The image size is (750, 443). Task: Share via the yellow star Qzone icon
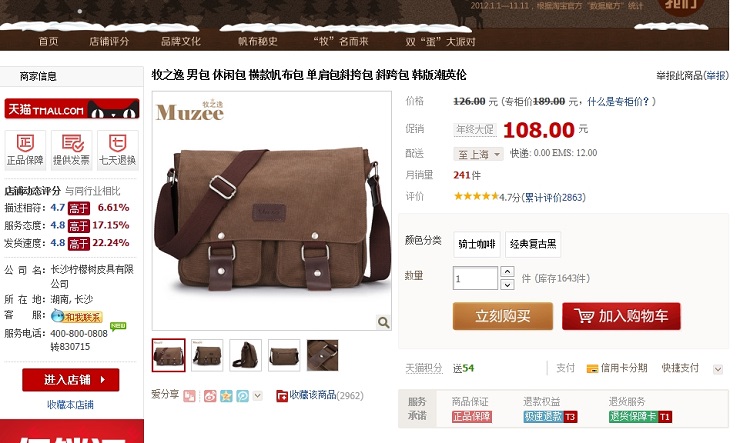click(226, 396)
